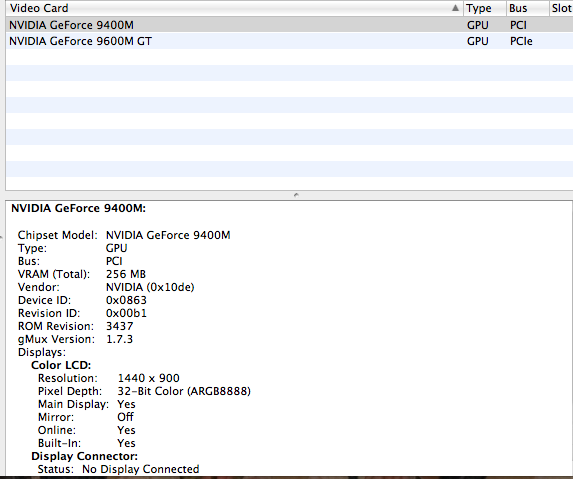Sort by the Slot column header
This screenshot has height=479, width=573.
pos(561,8)
